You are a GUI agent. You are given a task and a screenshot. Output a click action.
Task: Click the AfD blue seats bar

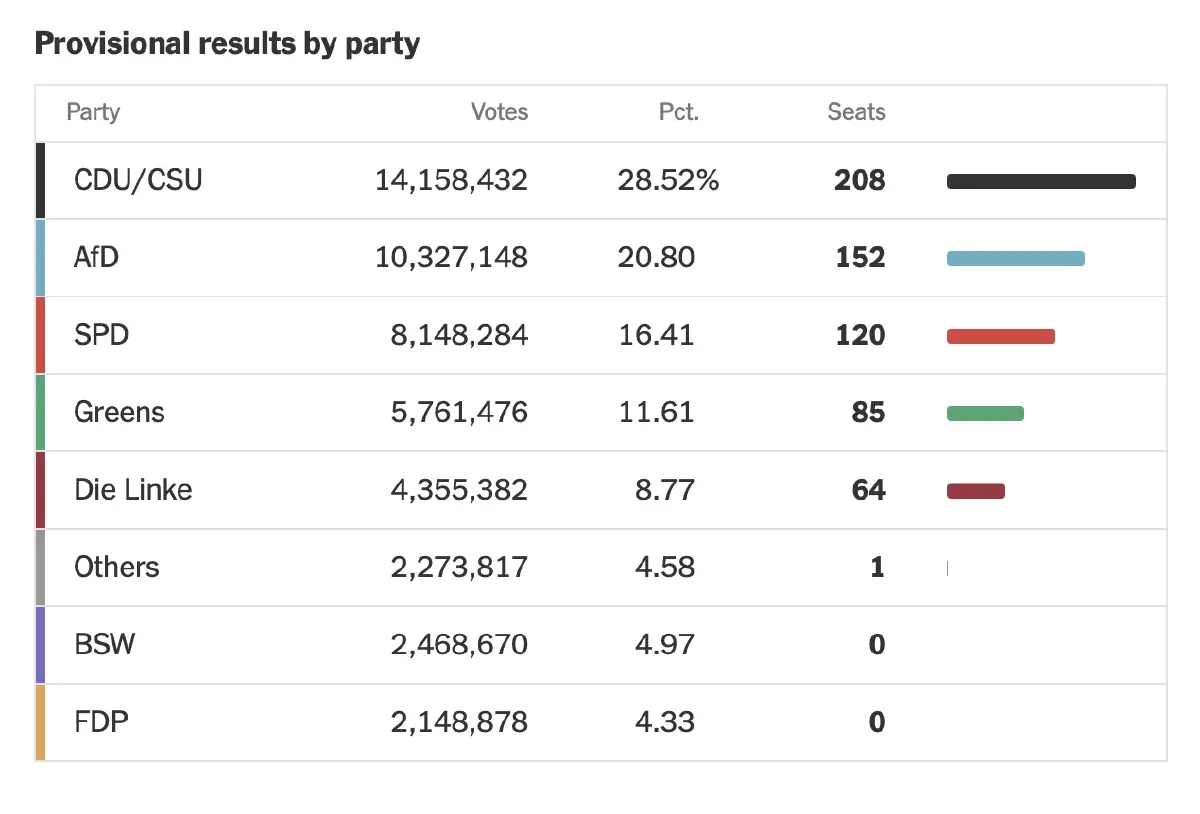tap(1015, 259)
